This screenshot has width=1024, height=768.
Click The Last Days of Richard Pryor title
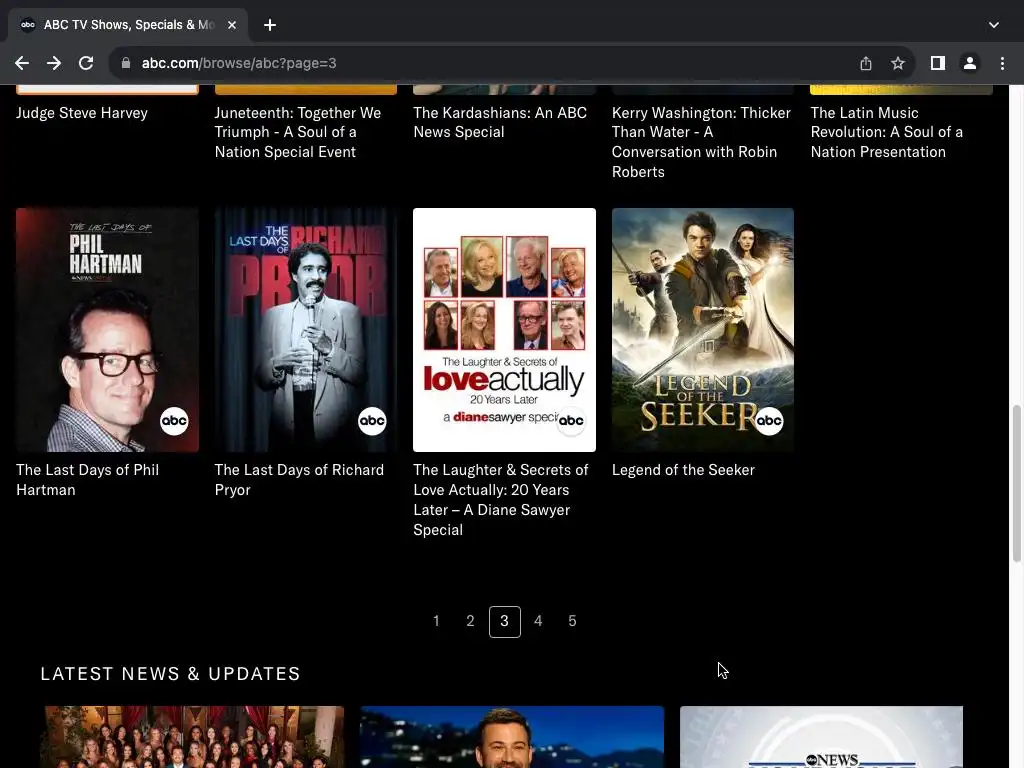(299, 480)
